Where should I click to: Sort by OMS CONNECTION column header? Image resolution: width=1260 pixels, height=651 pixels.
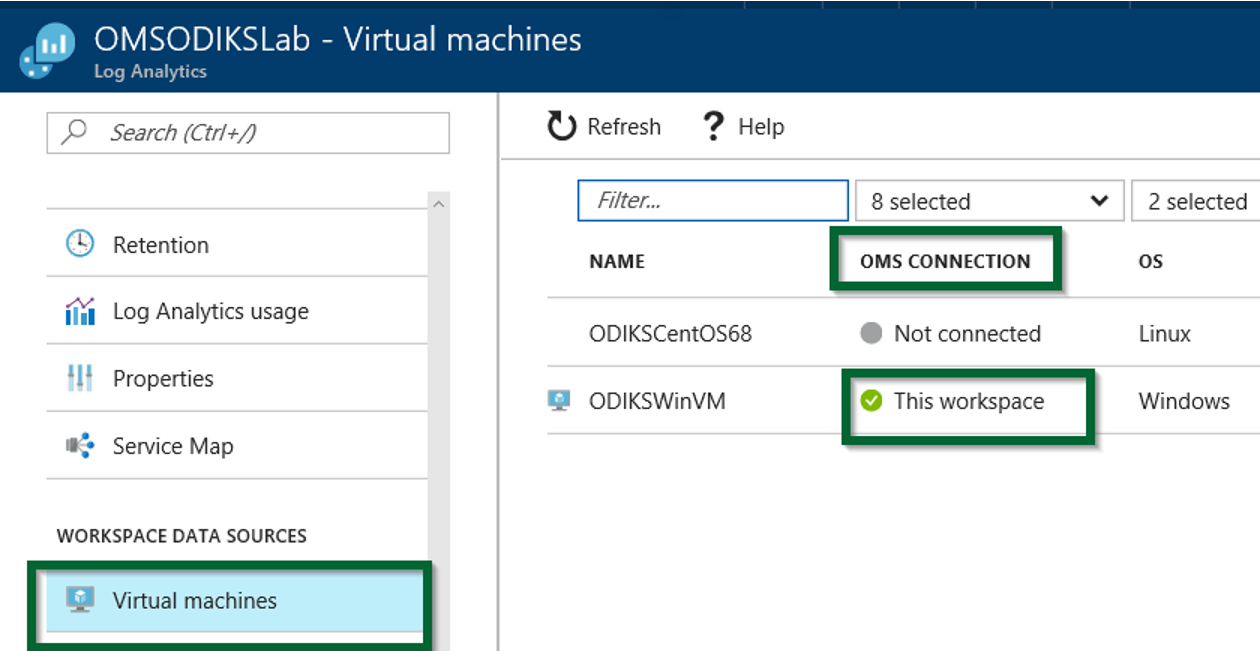click(x=945, y=261)
